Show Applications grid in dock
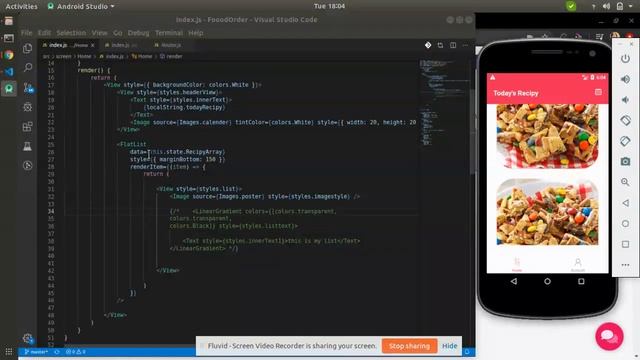640x360 pixels. (9, 351)
